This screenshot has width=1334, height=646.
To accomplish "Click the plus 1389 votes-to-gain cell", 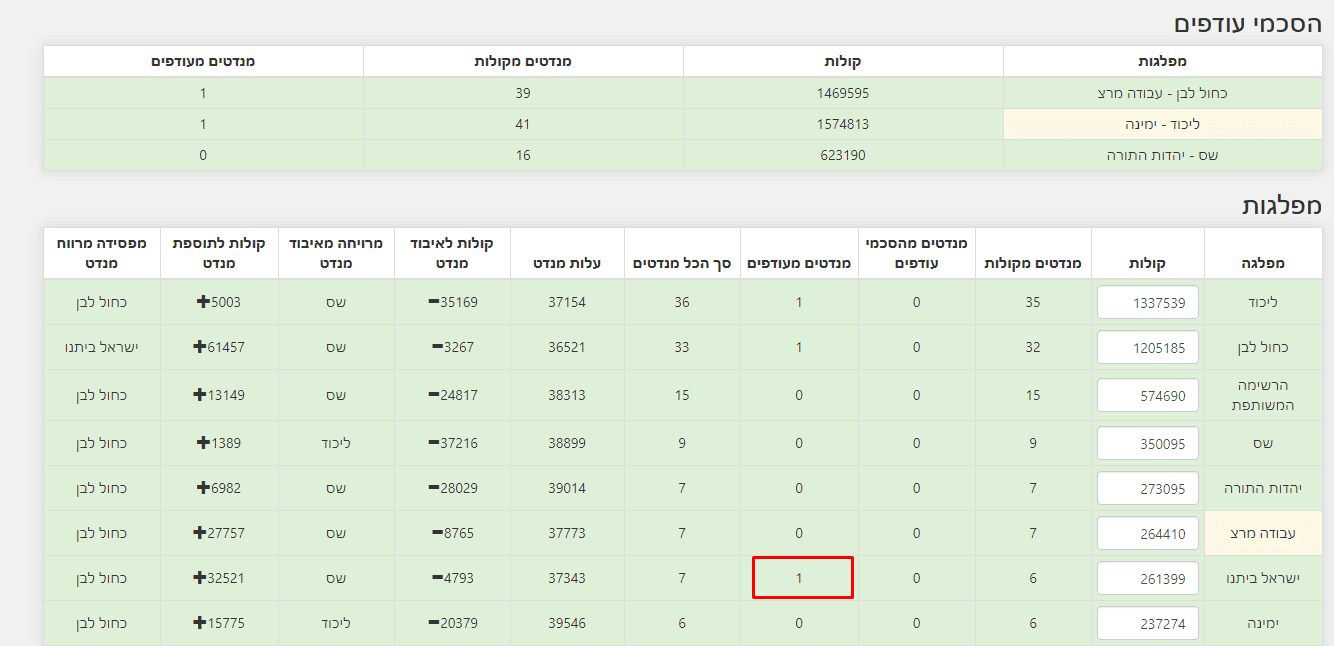I will pyautogui.click(x=219, y=443).
